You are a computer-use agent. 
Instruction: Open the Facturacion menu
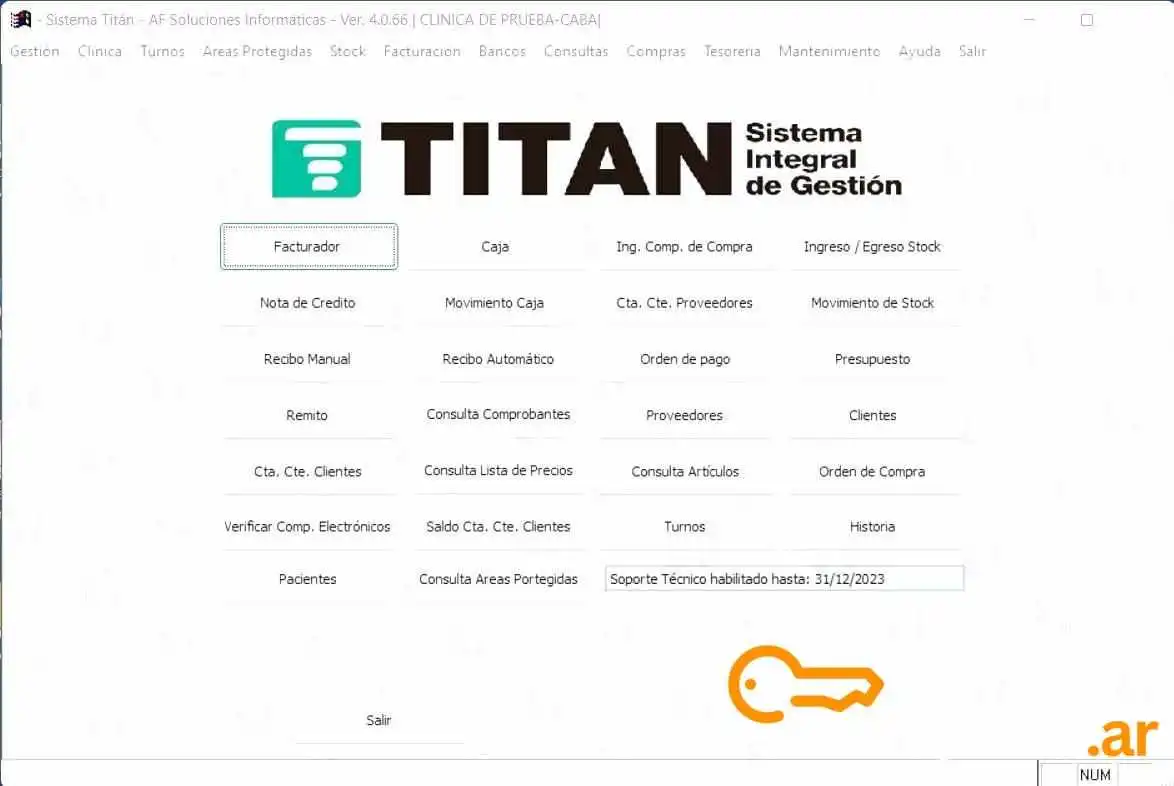pos(422,51)
